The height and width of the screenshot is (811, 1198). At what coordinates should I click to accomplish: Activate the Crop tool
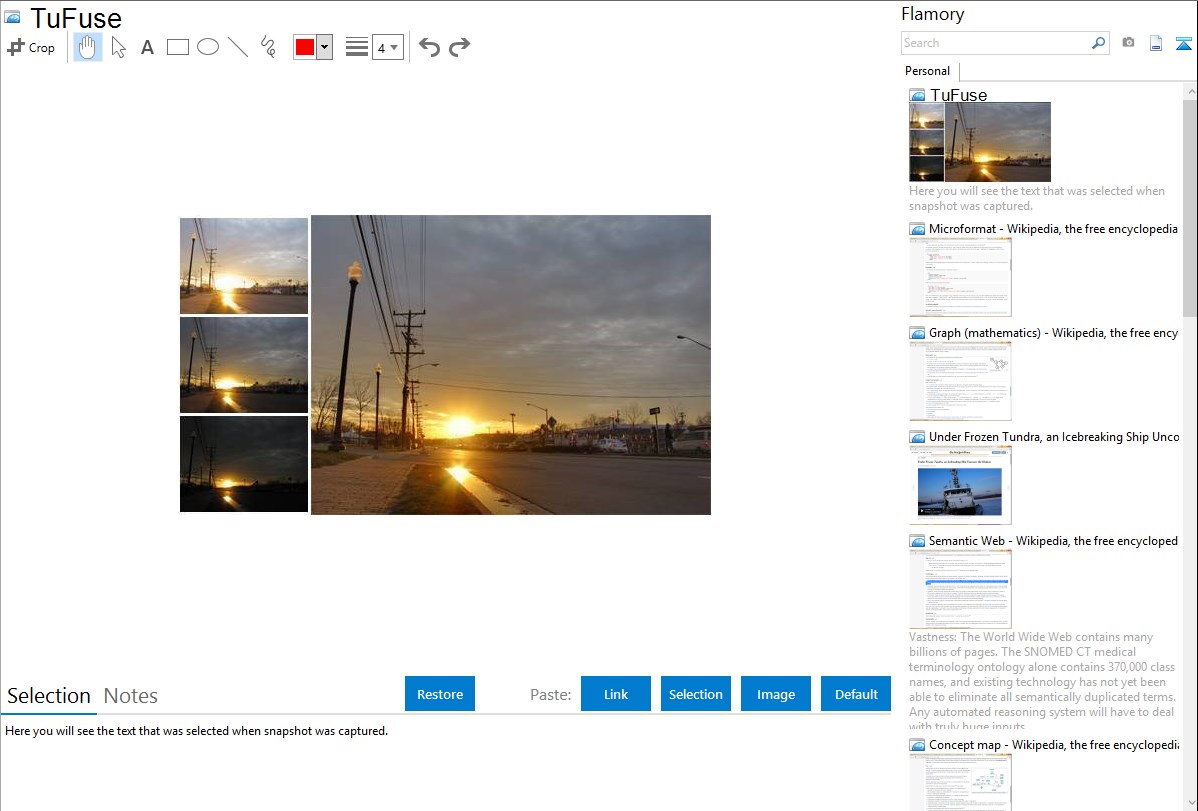(31, 47)
